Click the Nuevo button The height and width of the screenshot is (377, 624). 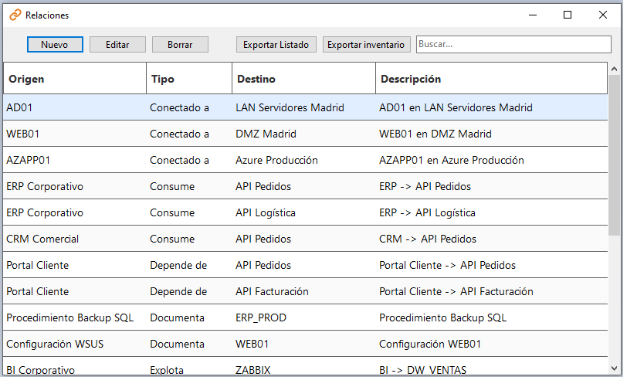pos(55,45)
